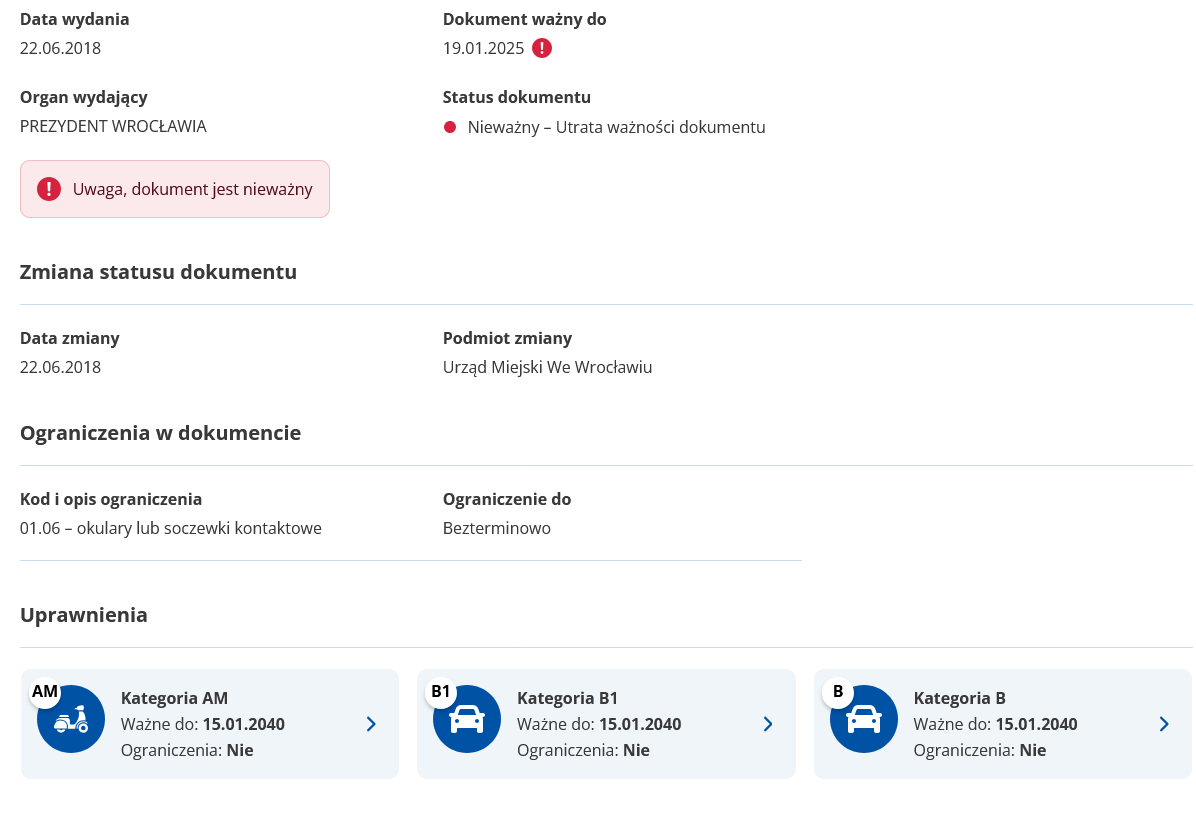Screen dimensions: 1196x813
Task: Click the car icon in Kategoria B1 card
Action: 467,720
